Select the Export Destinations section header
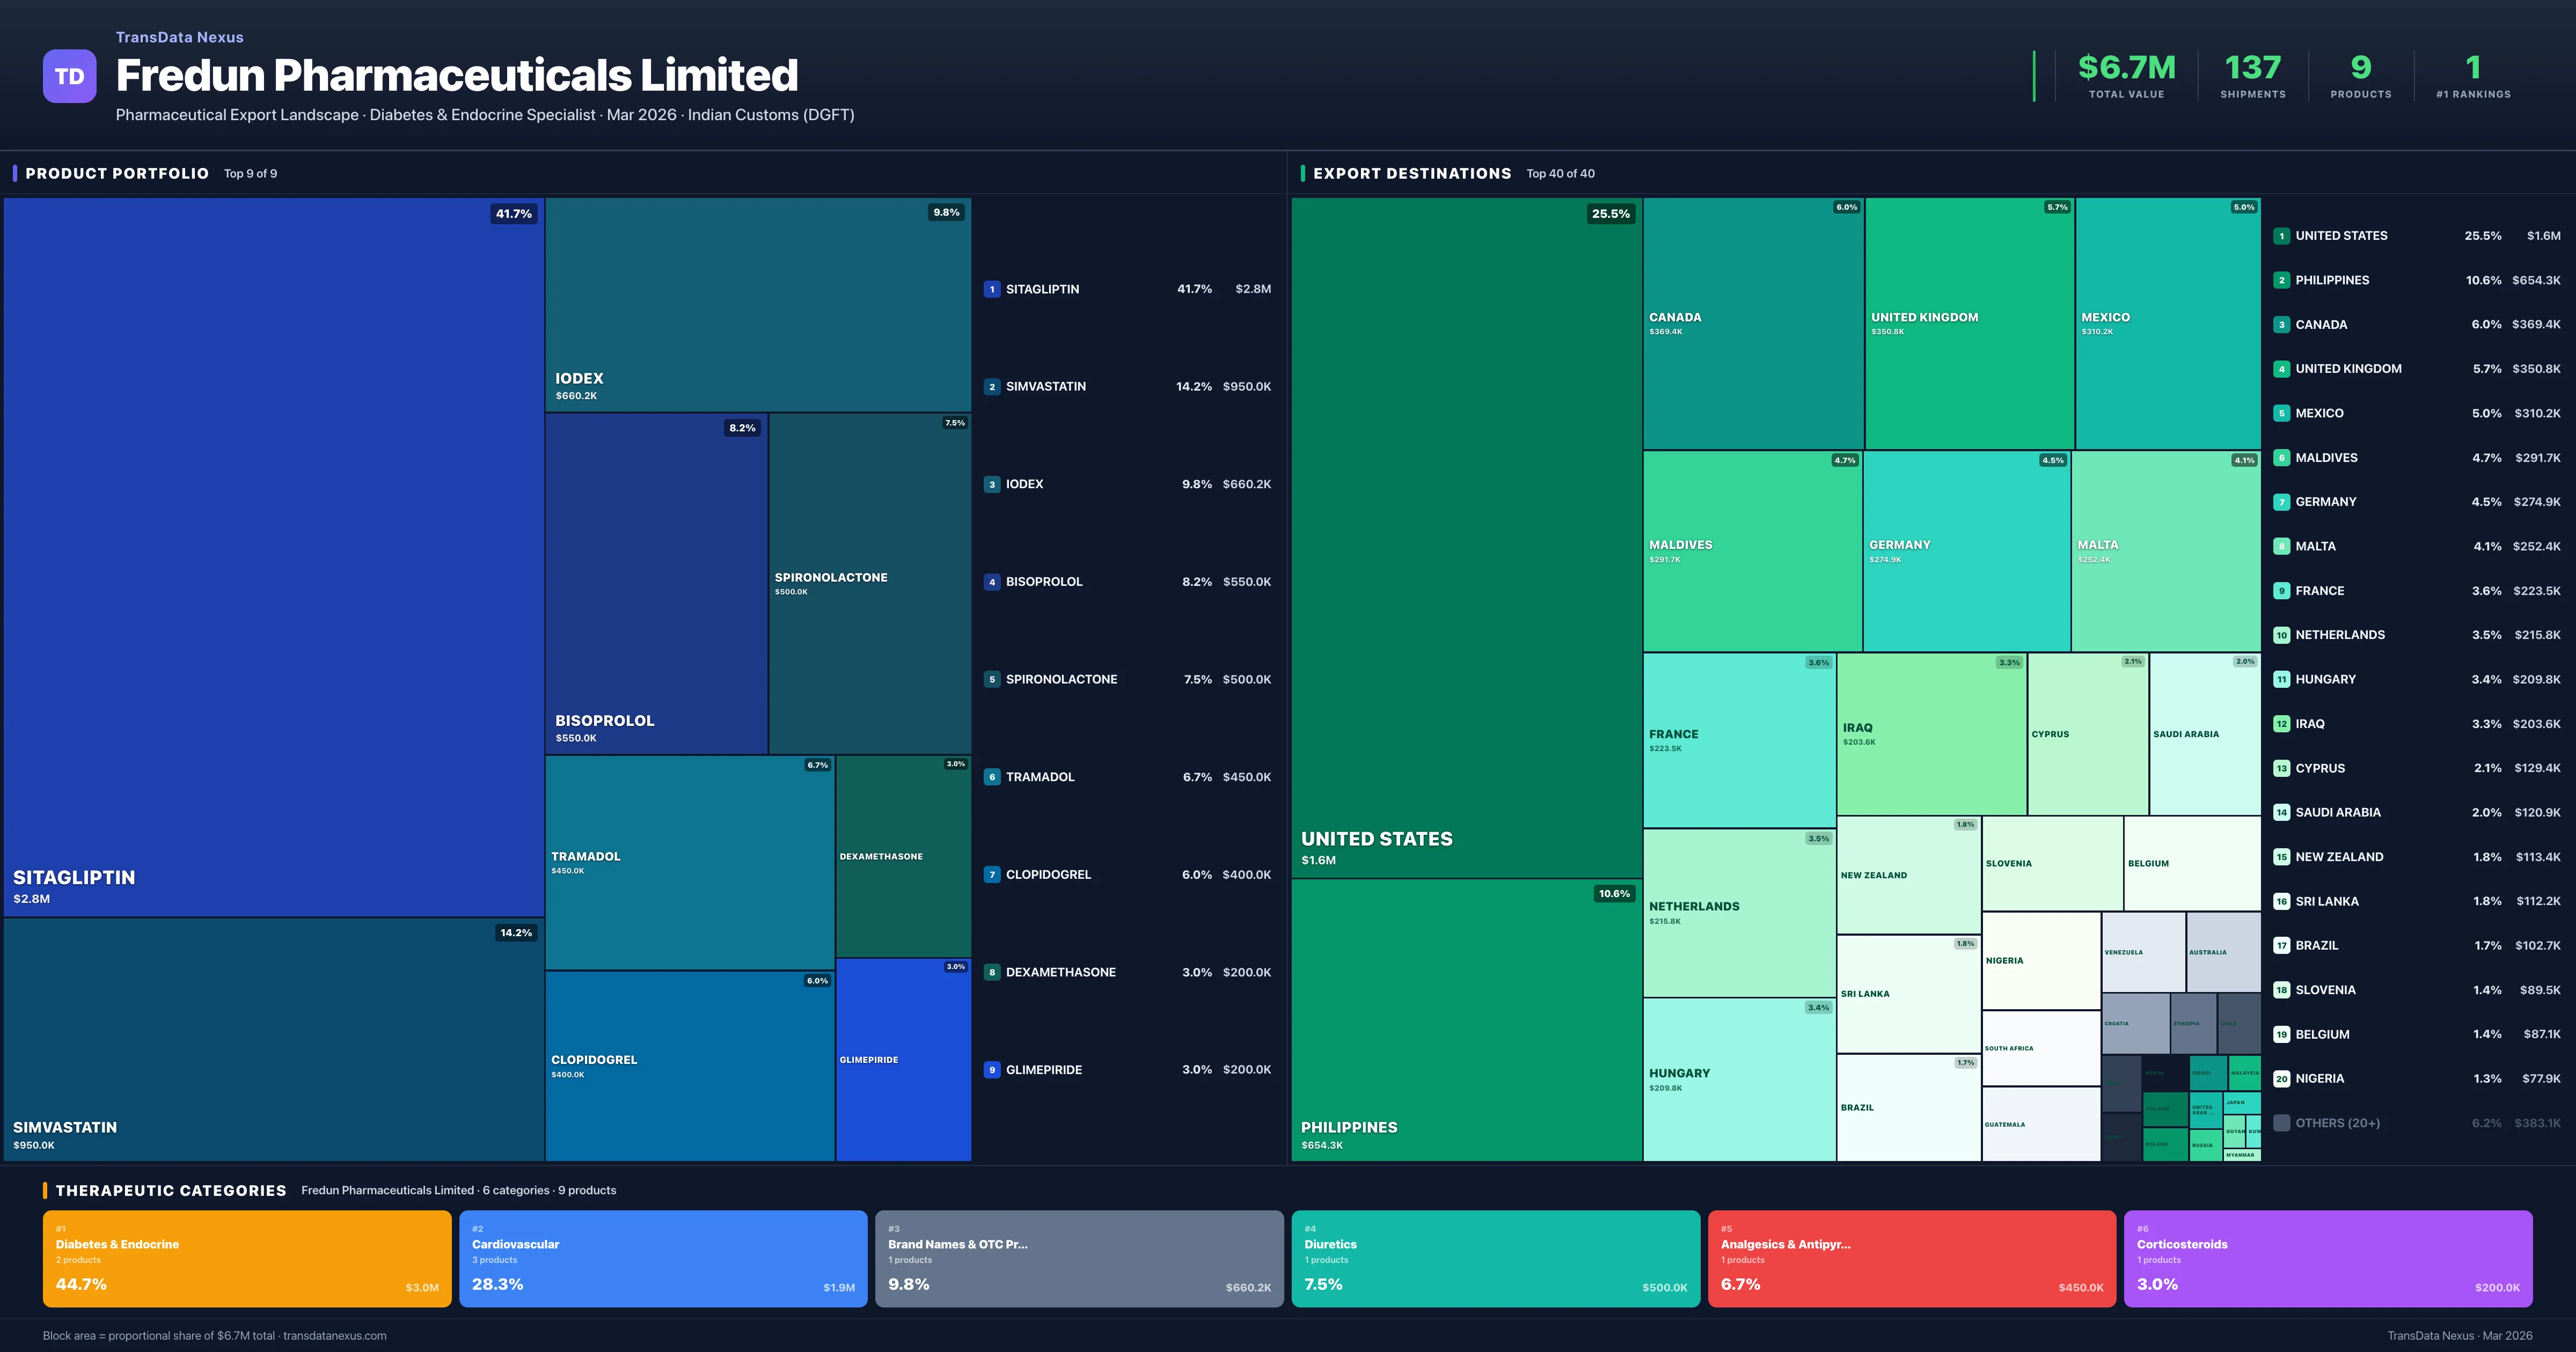 click(x=1411, y=174)
